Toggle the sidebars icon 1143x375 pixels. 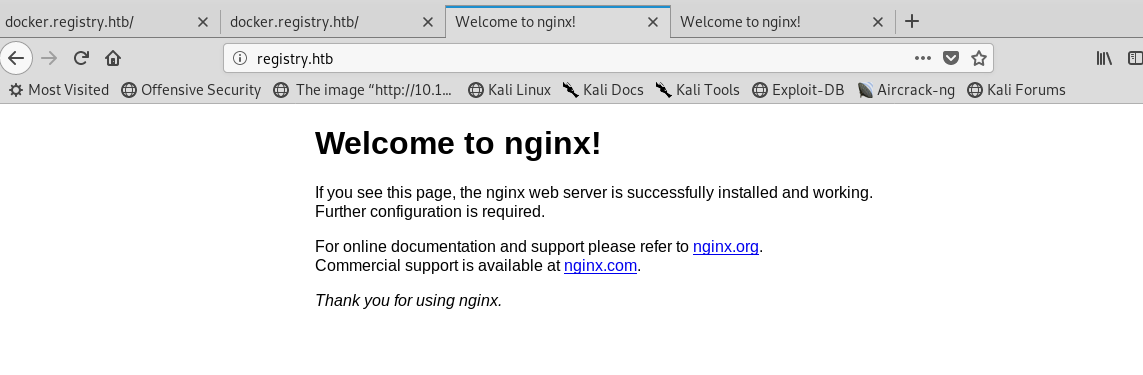point(1135,58)
